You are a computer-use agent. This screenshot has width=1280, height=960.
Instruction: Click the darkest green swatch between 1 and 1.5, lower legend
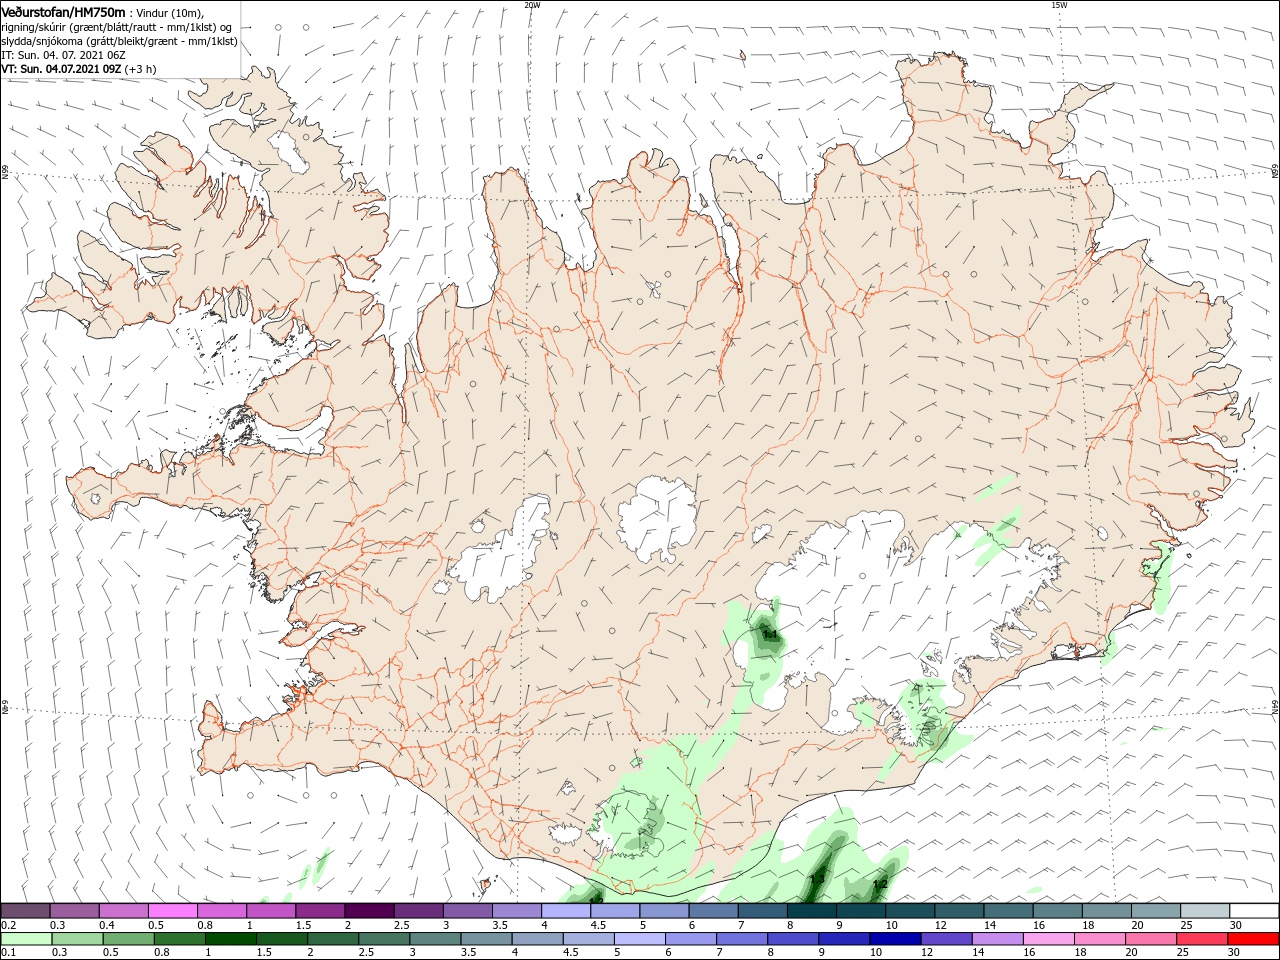click(x=232, y=939)
